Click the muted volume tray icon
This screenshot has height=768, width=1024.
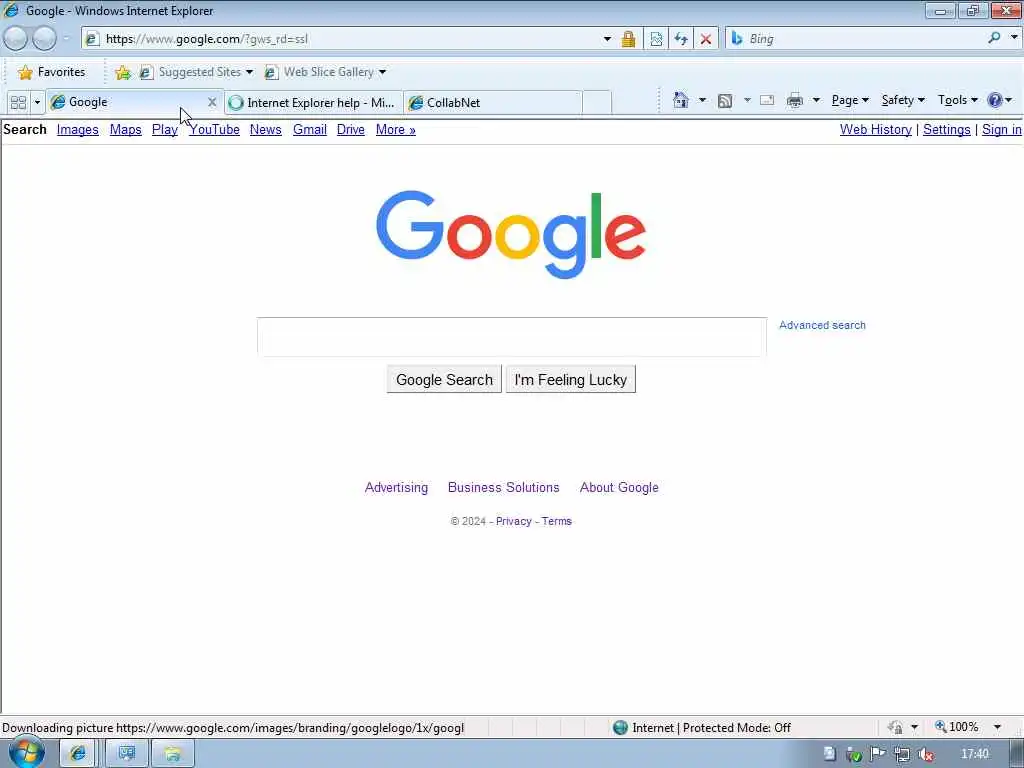pyautogui.click(x=926, y=754)
